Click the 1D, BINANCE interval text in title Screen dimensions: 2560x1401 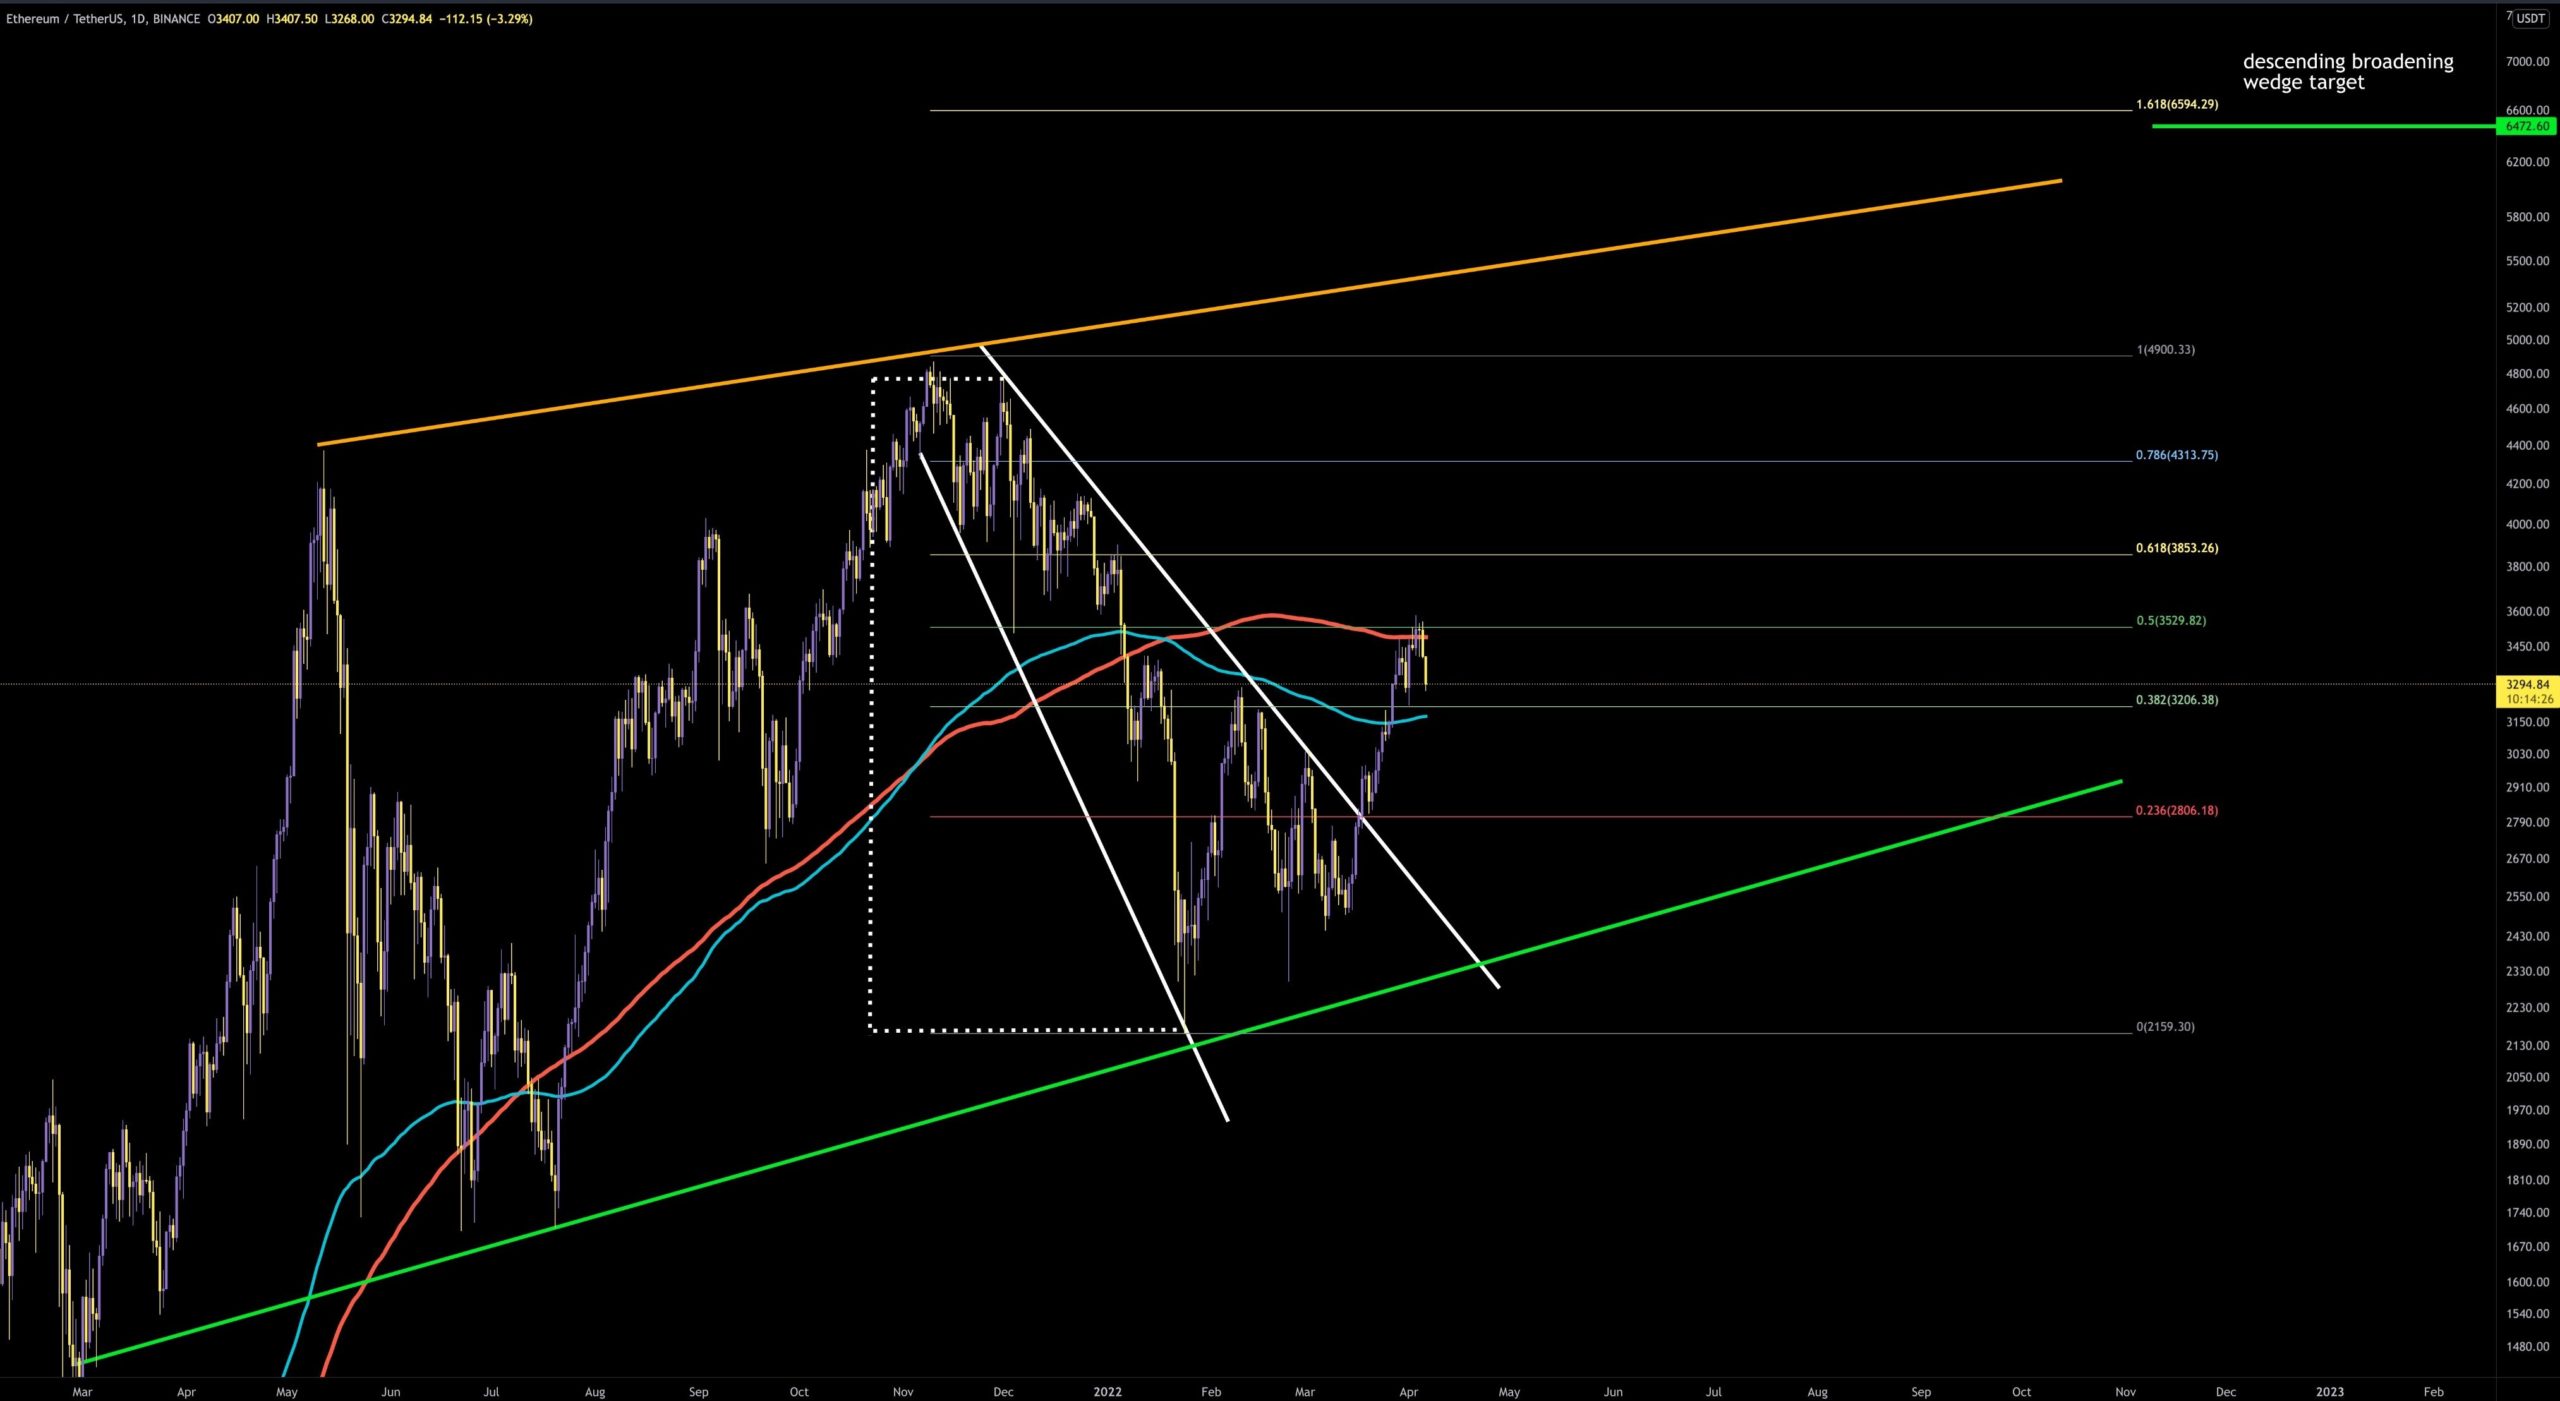165,19
